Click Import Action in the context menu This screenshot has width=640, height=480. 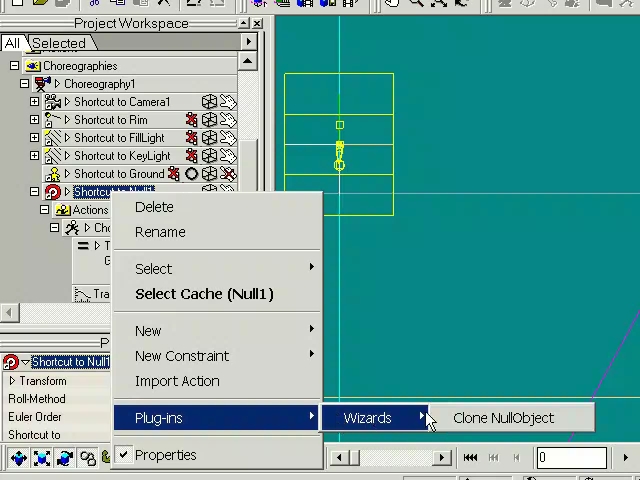click(x=177, y=381)
